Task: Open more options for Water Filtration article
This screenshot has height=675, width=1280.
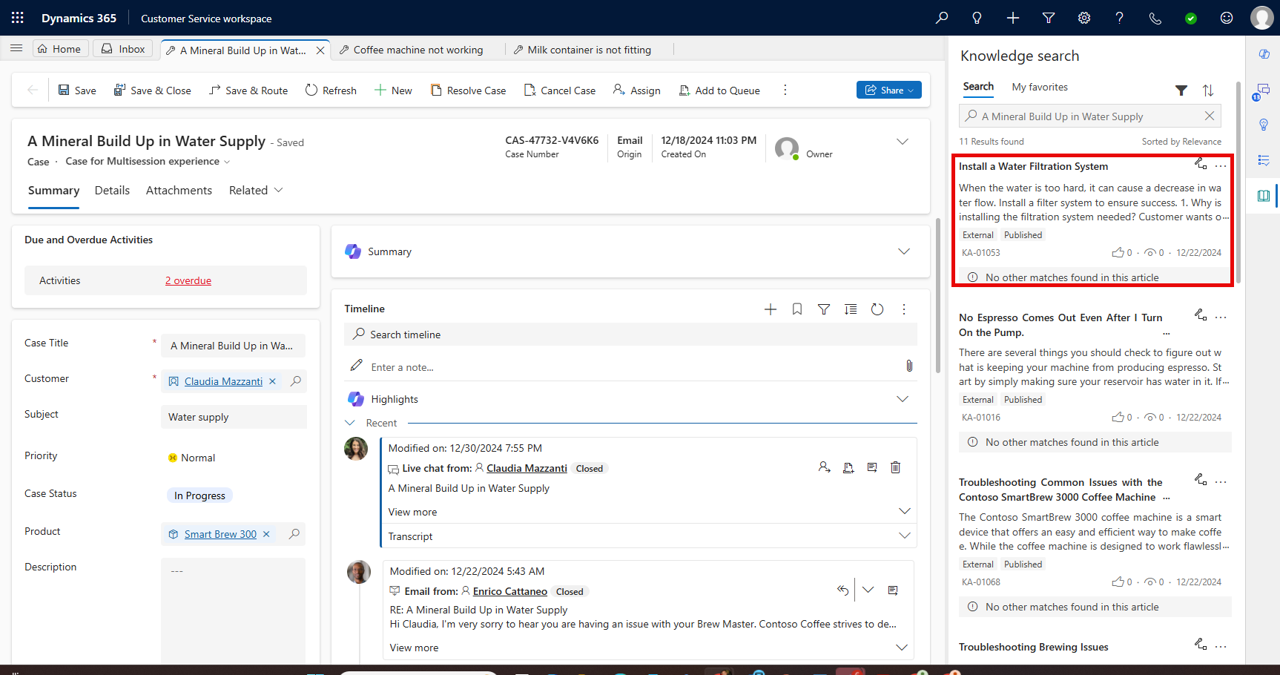Action: coord(1221,166)
